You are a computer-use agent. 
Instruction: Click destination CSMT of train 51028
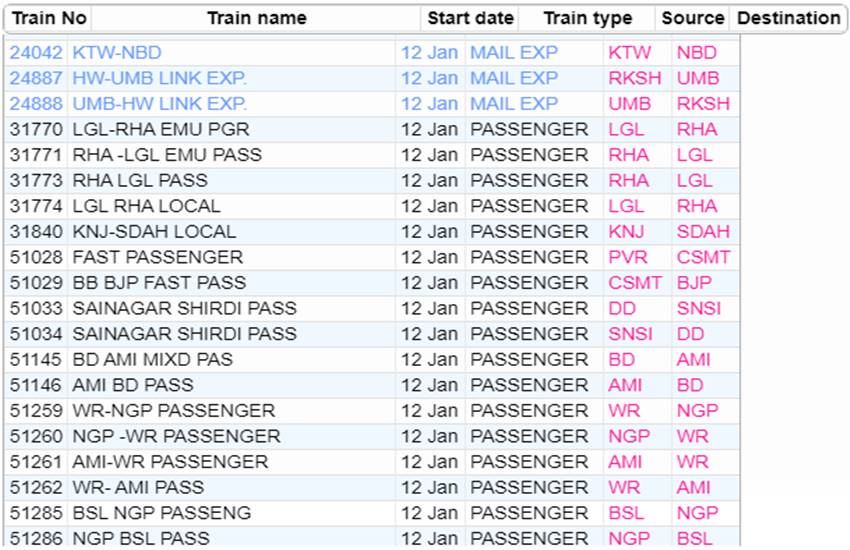pos(704,257)
